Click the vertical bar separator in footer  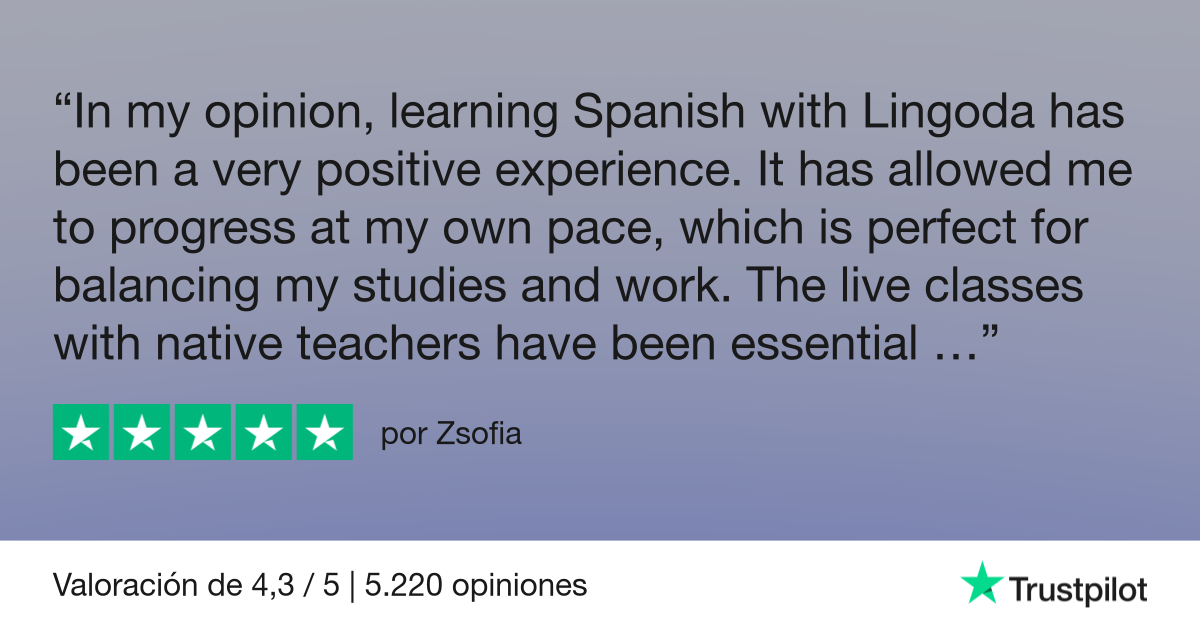(x=353, y=584)
